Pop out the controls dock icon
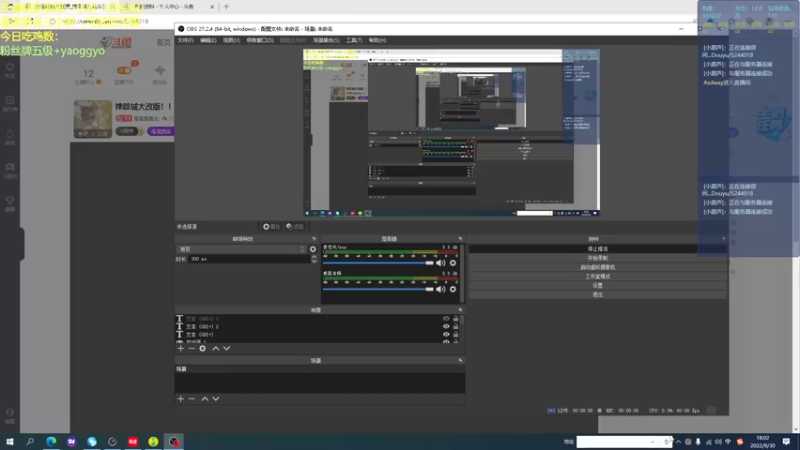800x450 pixels. 723,239
